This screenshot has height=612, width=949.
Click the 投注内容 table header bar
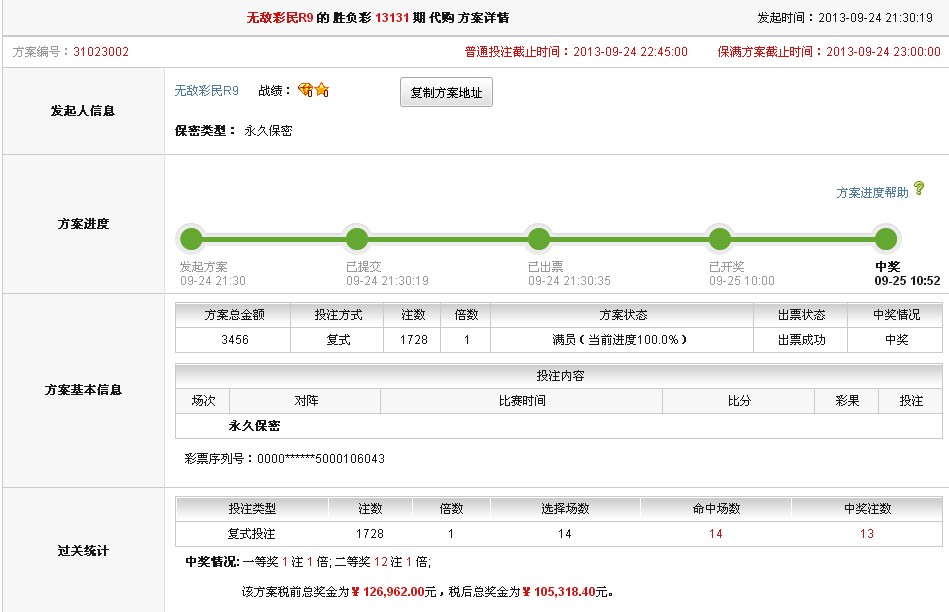pyautogui.click(x=559, y=376)
